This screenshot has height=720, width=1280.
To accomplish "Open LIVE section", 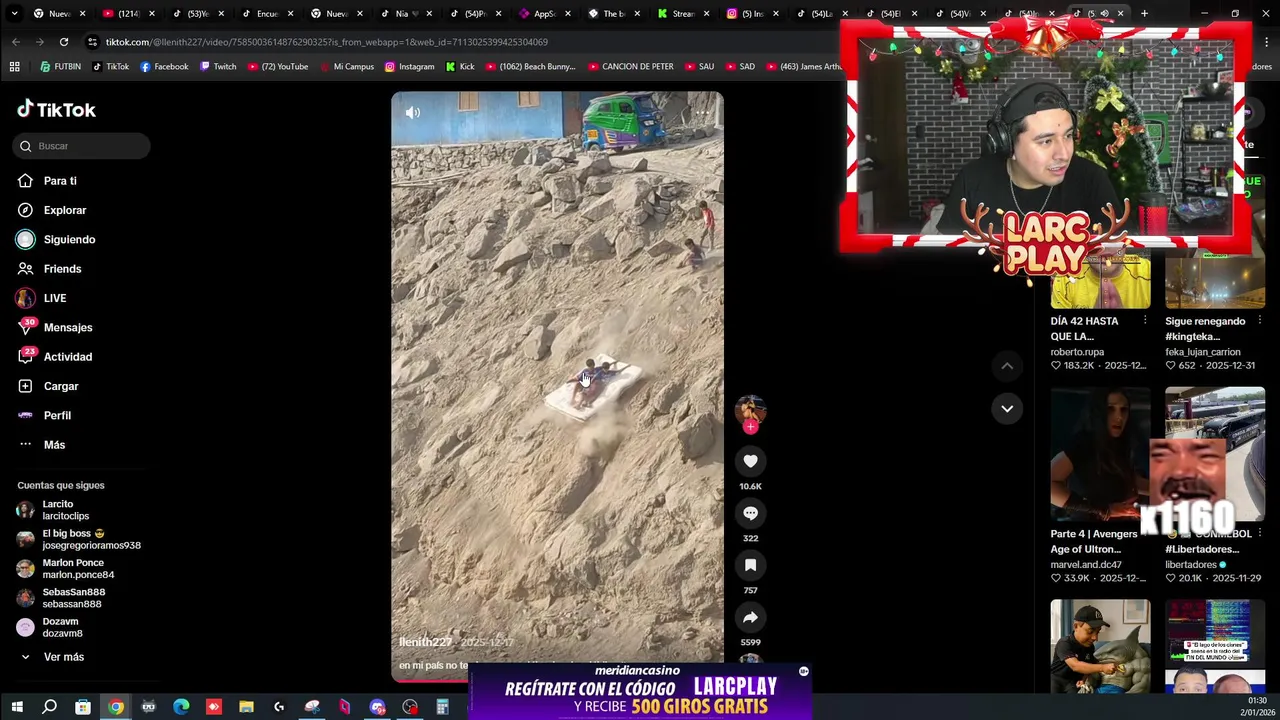I will [x=55, y=298].
